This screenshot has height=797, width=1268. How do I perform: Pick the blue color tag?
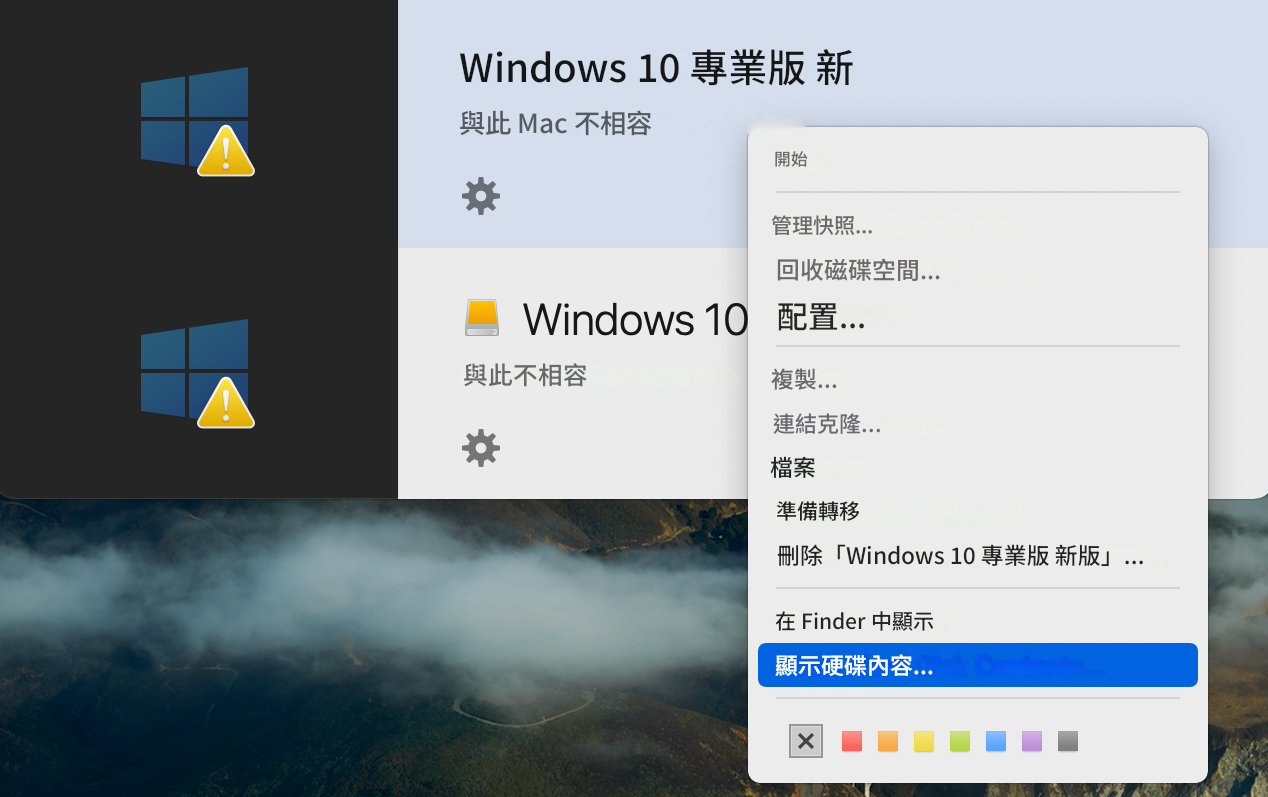[x=996, y=741]
